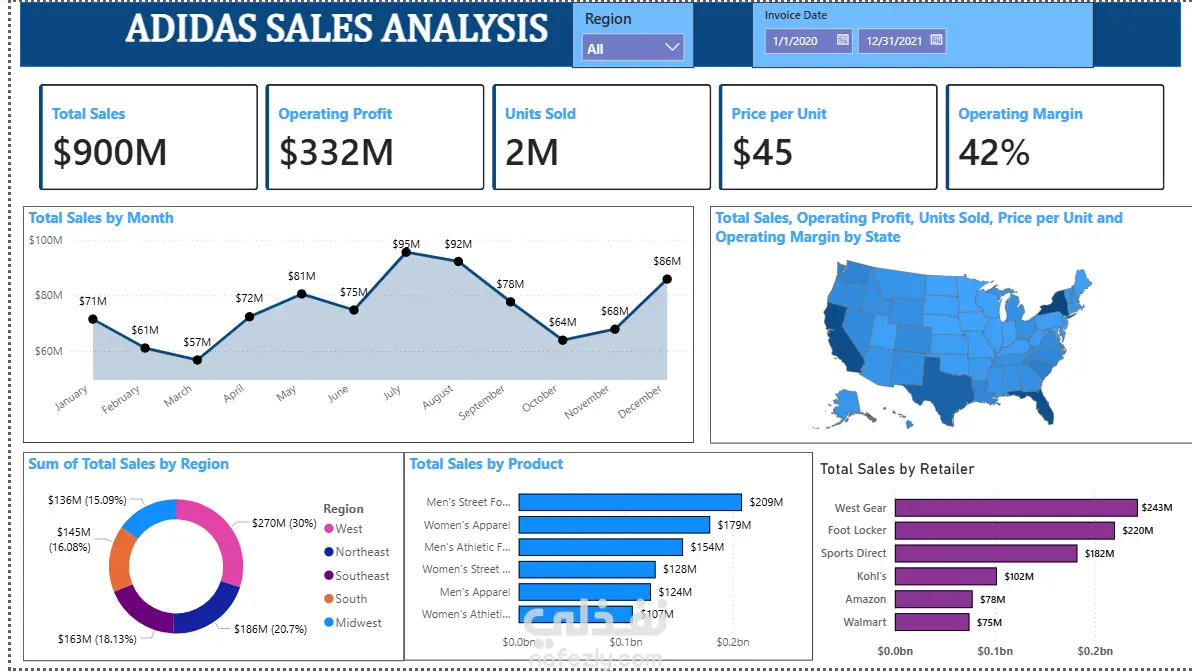The height and width of the screenshot is (672, 1192).
Task: Click the Operating Margin 42% card
Action: pyautogui.click(x=1054, y=137)
